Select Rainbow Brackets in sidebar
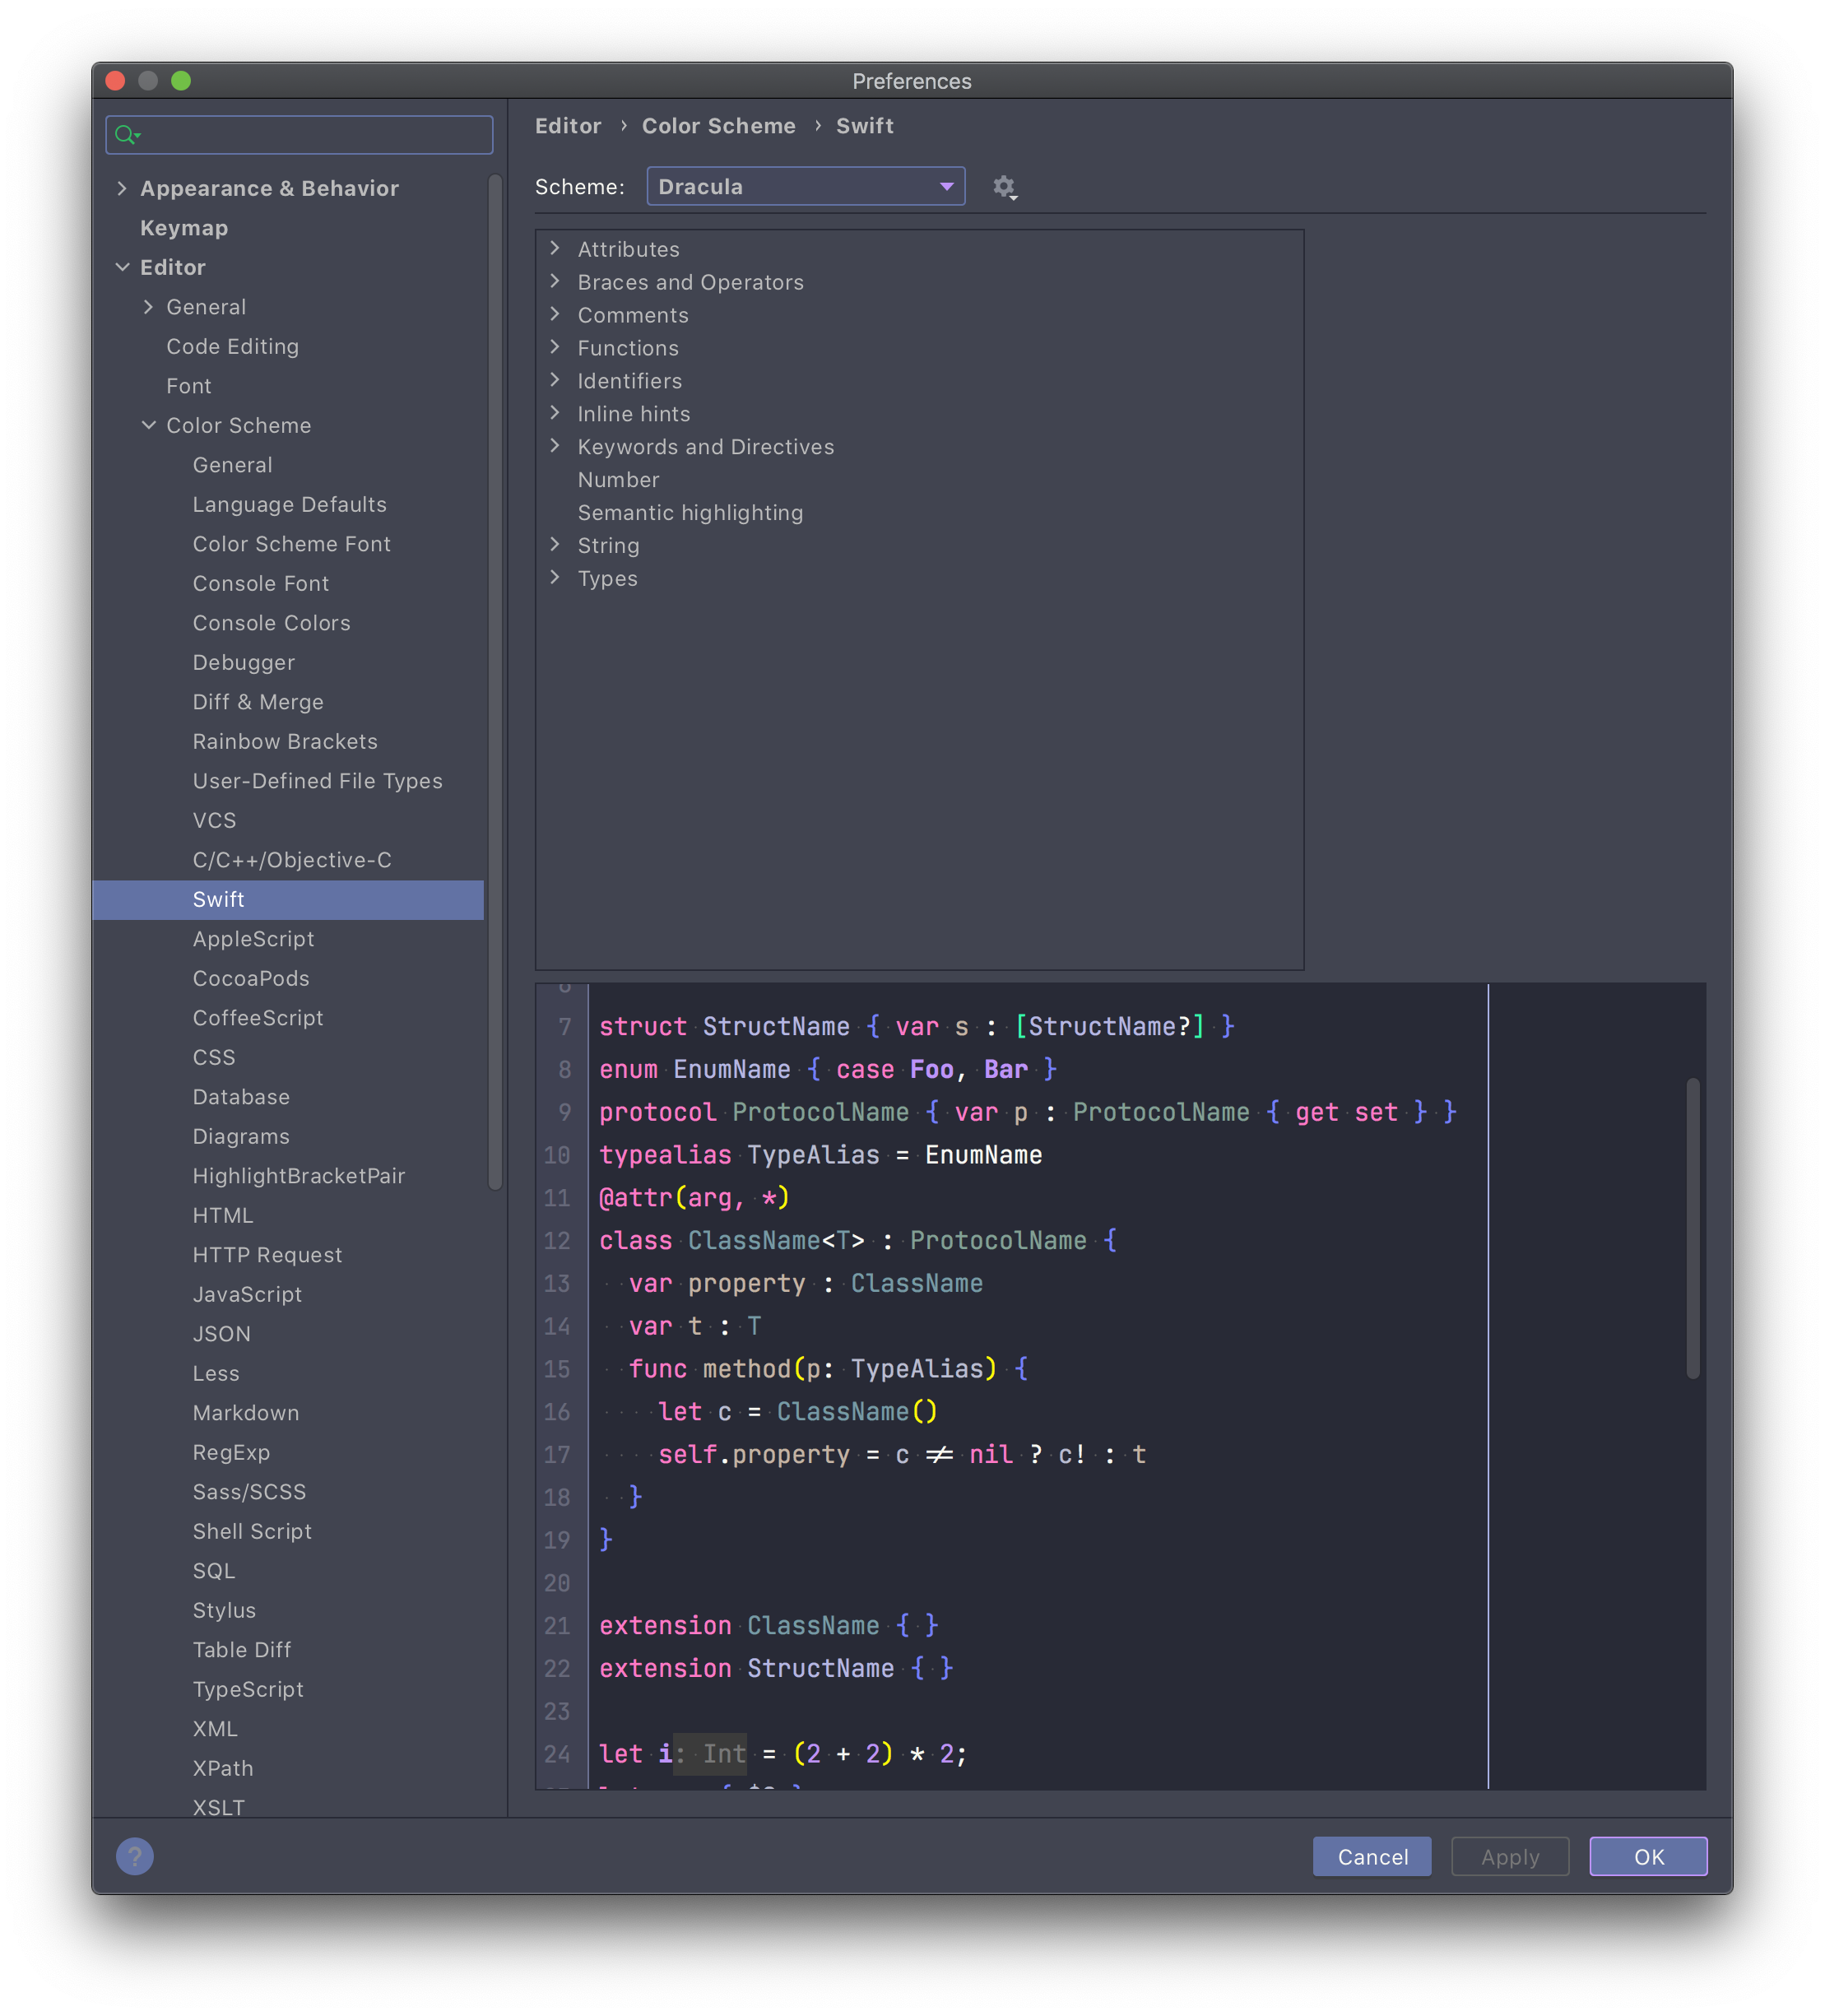 point(284,741)
